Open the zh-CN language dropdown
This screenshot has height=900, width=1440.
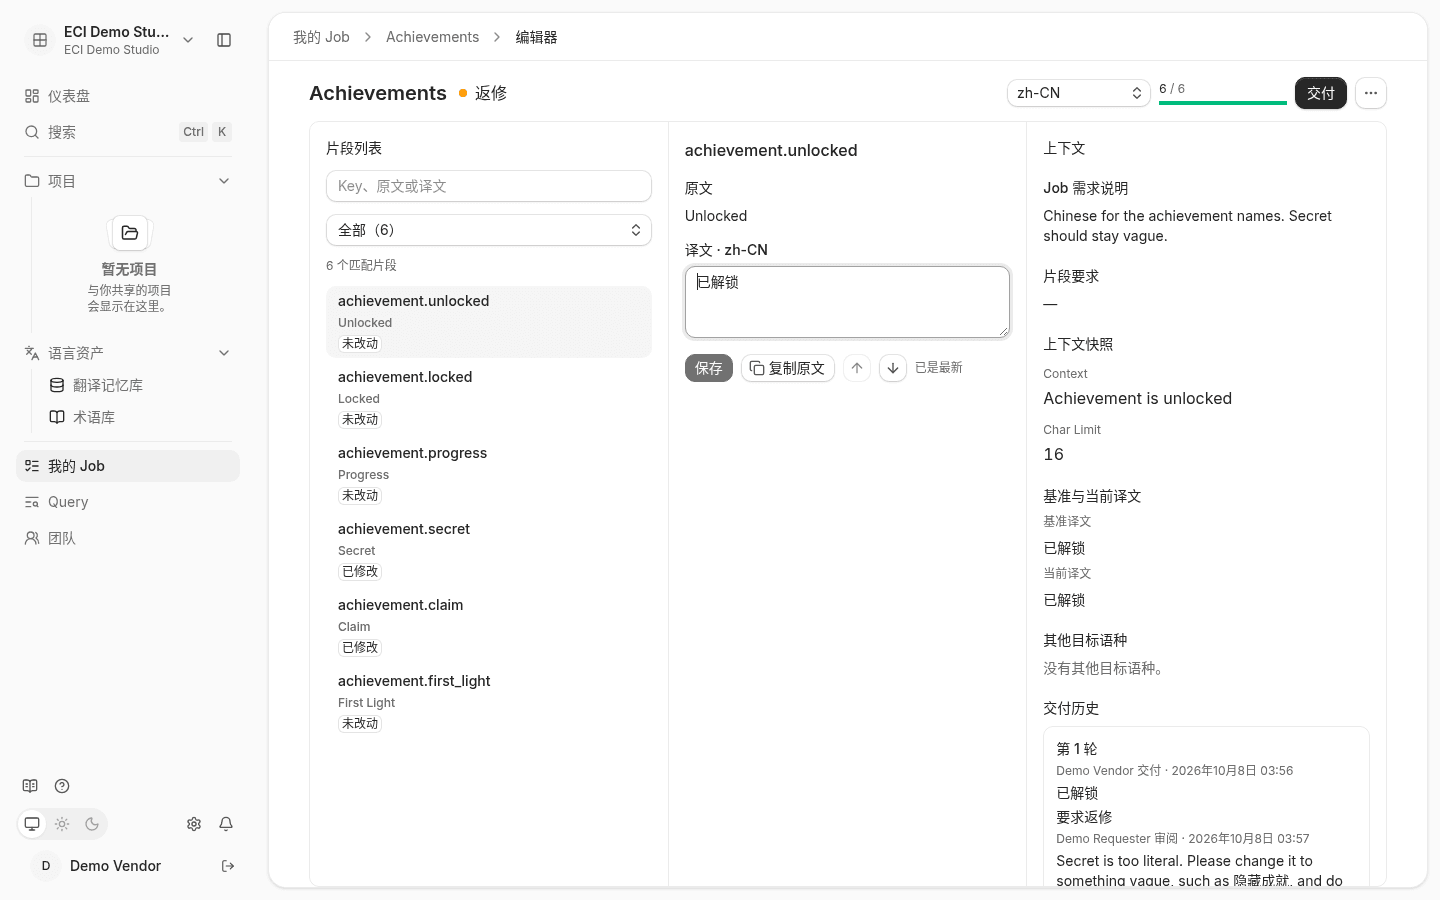(1079, 93)
